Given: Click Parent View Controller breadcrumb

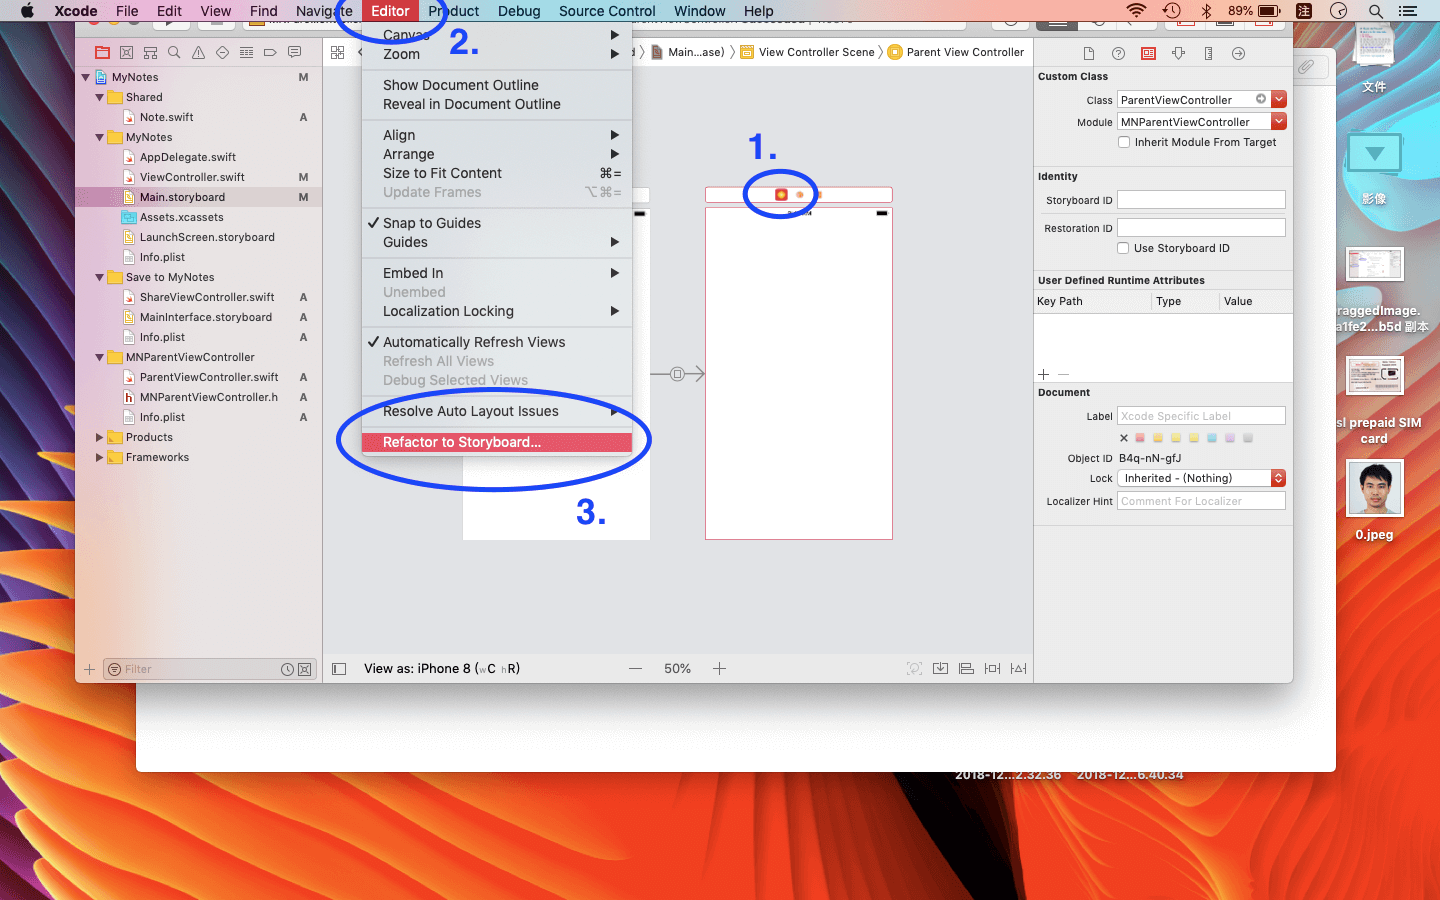Looking at the screenshot, I should (x=956, y=52).
